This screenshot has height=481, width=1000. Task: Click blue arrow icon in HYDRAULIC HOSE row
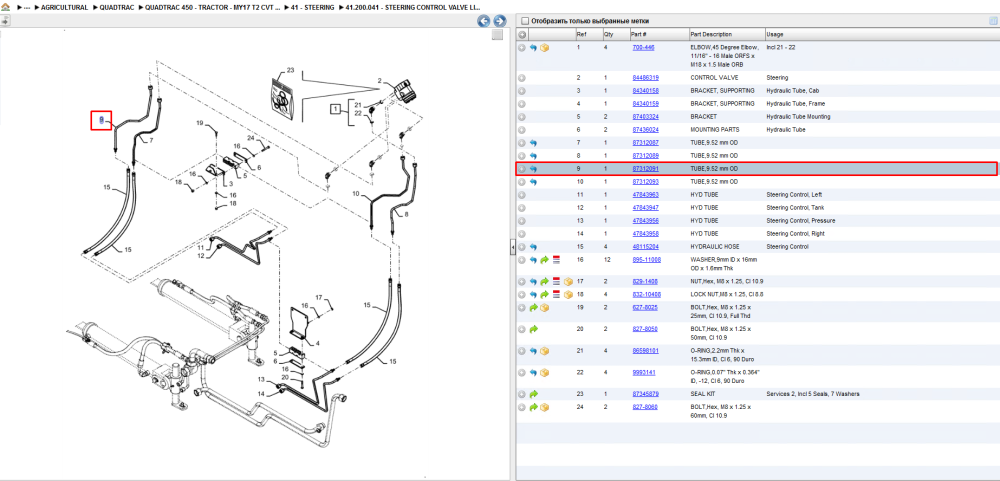(533, 247)
